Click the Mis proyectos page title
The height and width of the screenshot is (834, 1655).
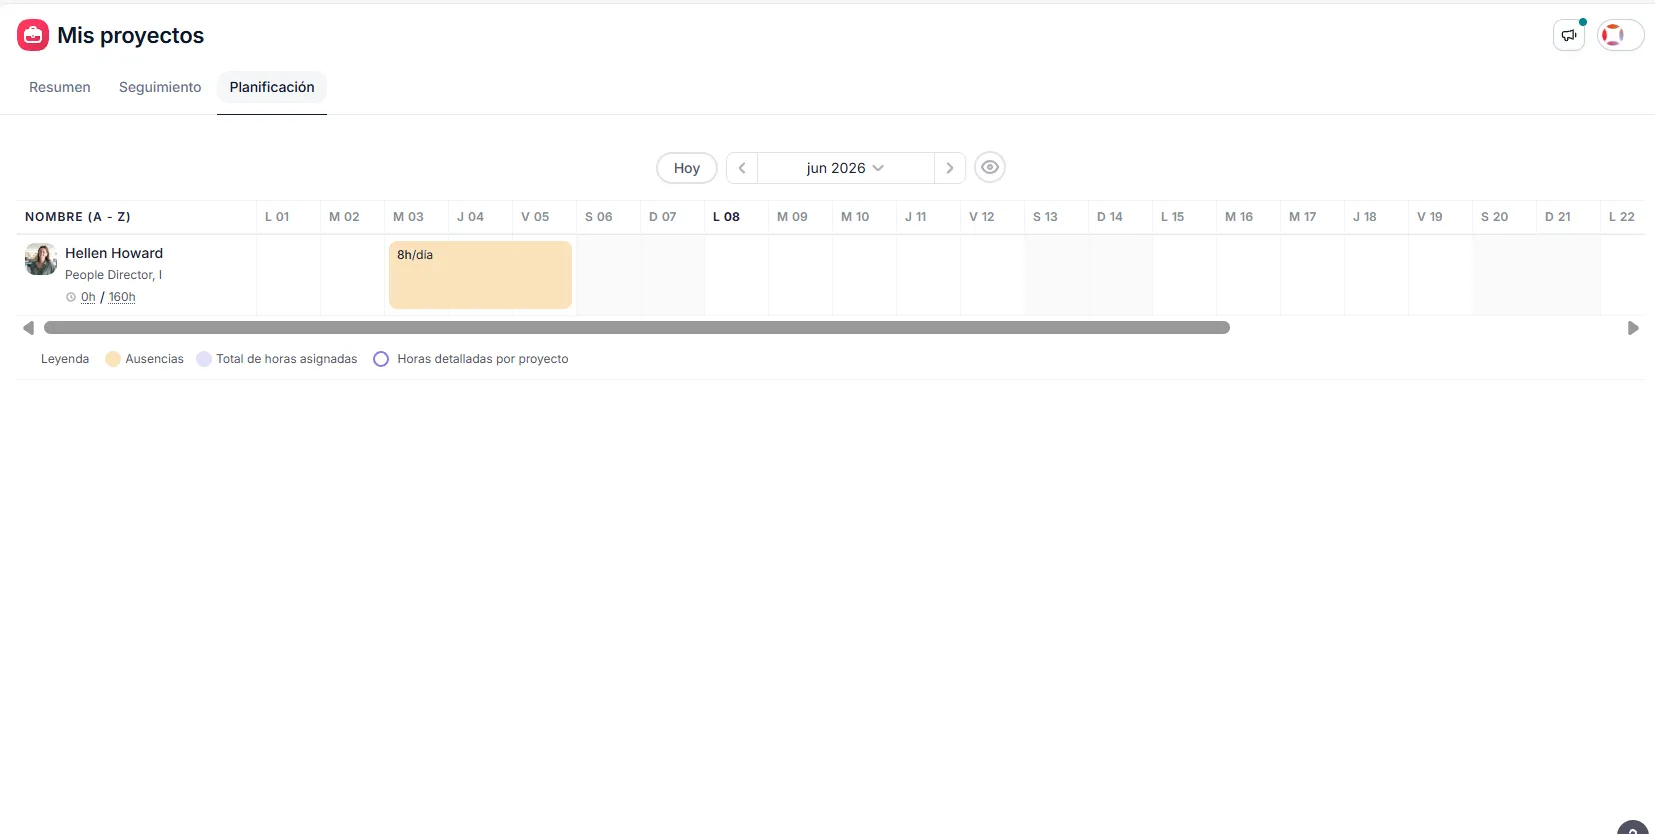[131, 35]
